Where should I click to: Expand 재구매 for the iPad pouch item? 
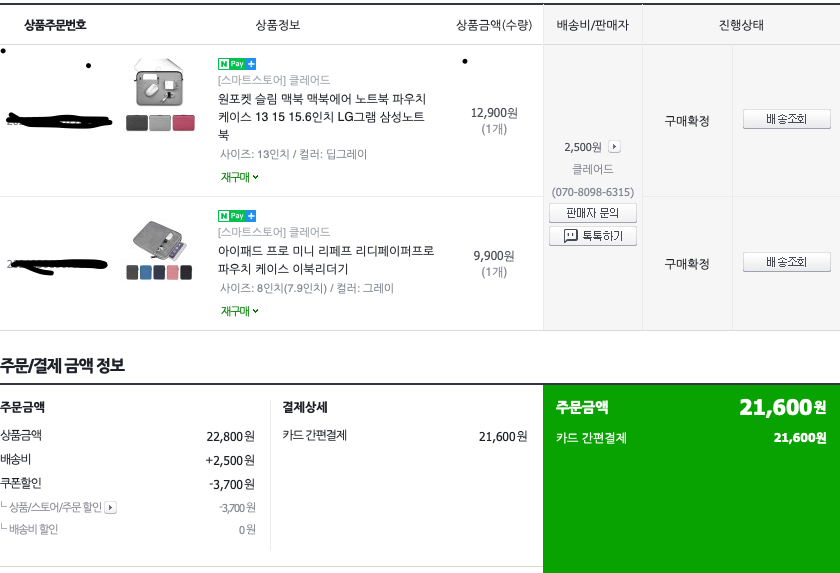click(x=240, y=311)
